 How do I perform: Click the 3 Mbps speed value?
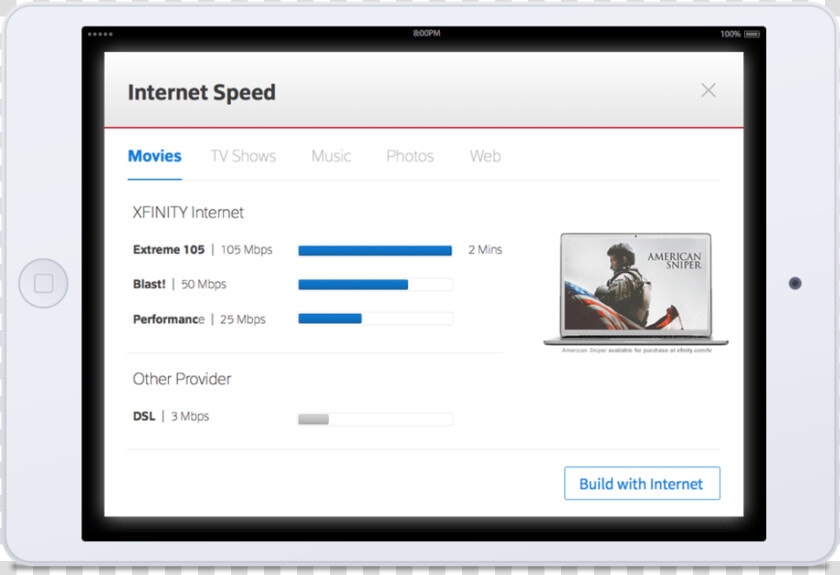point(190,416)
